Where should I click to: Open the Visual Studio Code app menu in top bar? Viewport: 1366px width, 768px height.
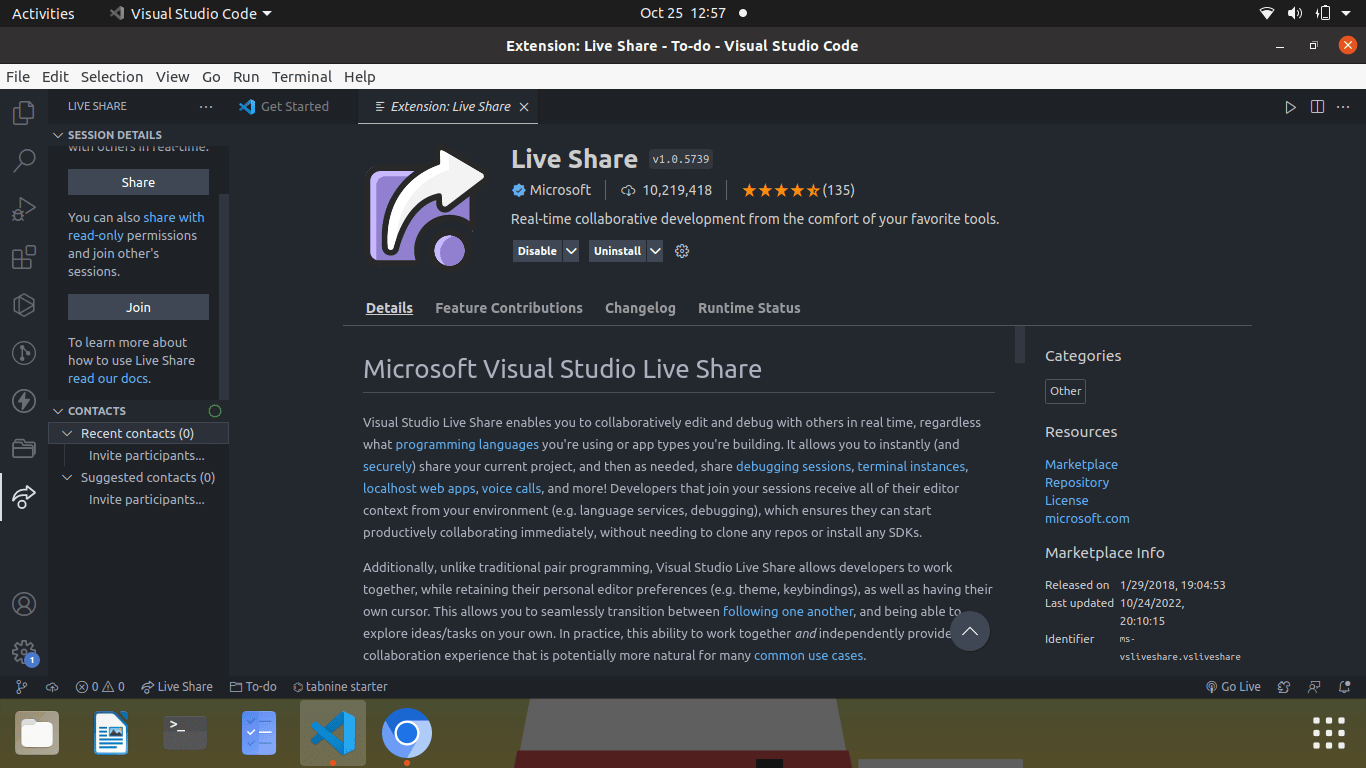(x=190, y=14)
